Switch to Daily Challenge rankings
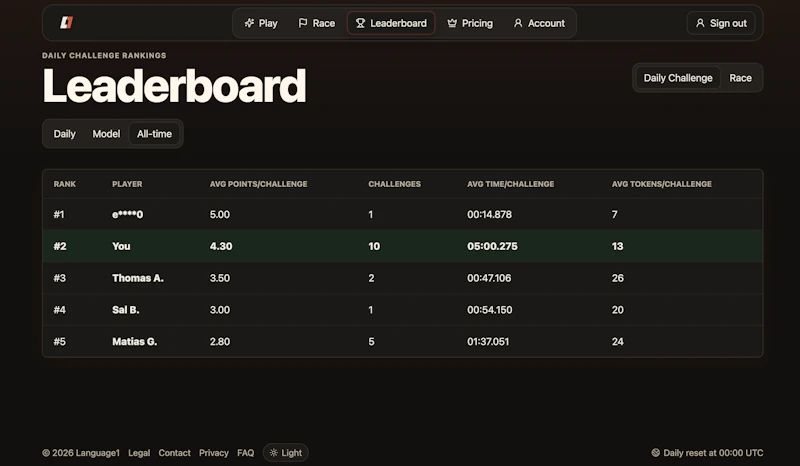 click(678, 78)
